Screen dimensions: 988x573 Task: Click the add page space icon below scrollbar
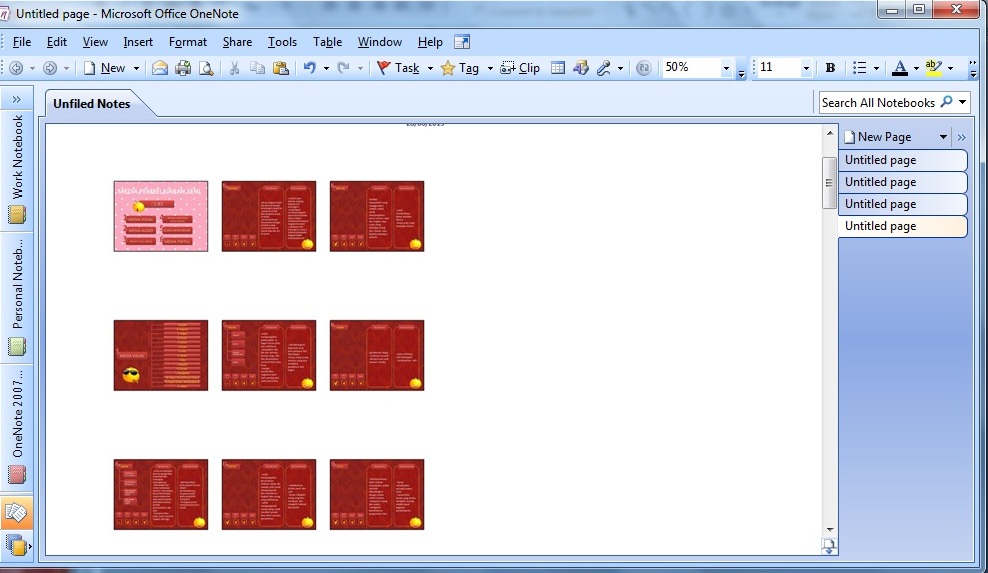[x=829, y=547]
